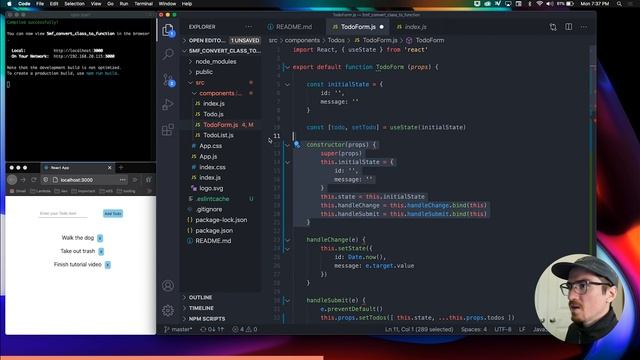Reload the page in the browser window
This screenshot has width=640, height=360.
click(34, 180)
